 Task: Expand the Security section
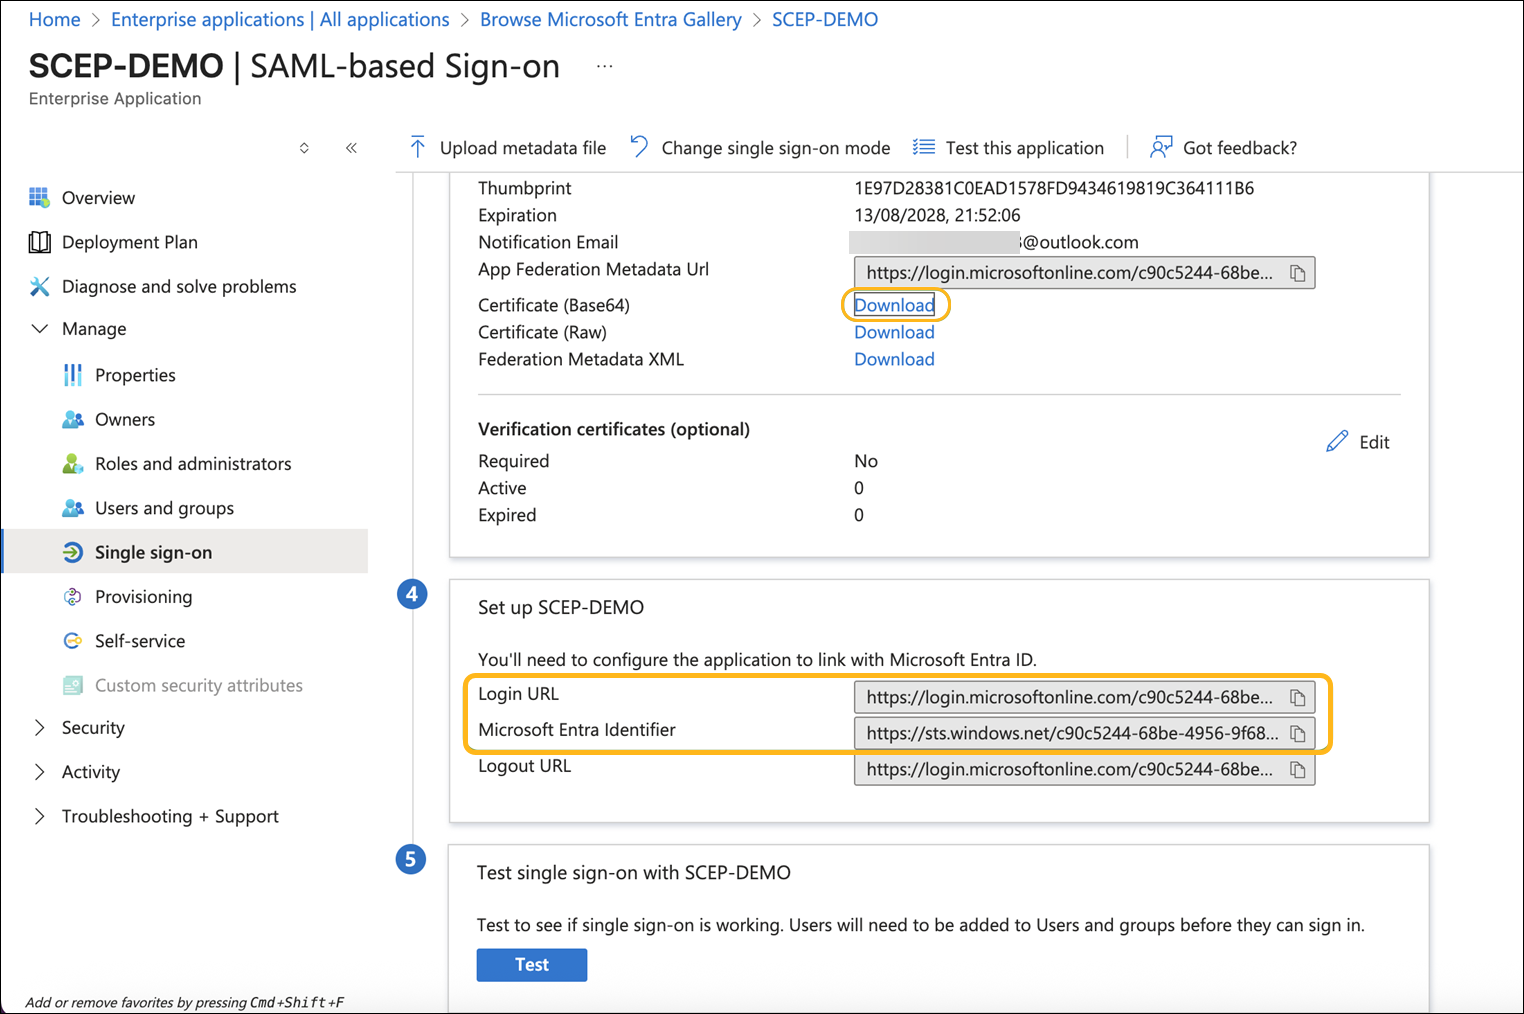tap(40, 728)
